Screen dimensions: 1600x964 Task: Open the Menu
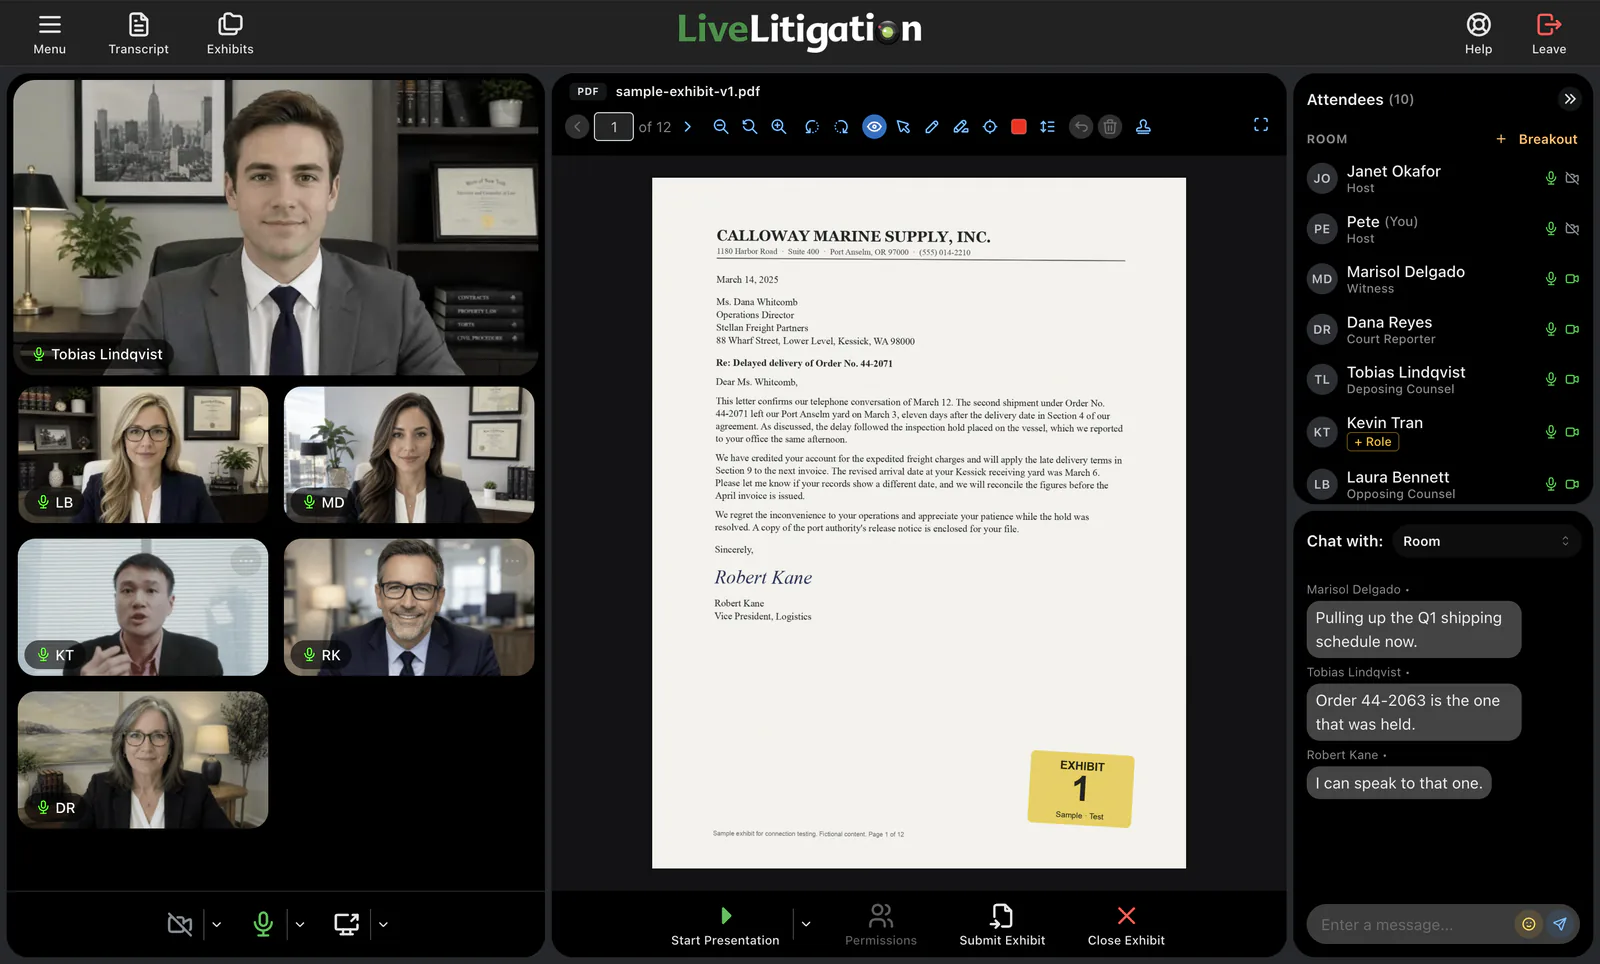coord(50,34)
